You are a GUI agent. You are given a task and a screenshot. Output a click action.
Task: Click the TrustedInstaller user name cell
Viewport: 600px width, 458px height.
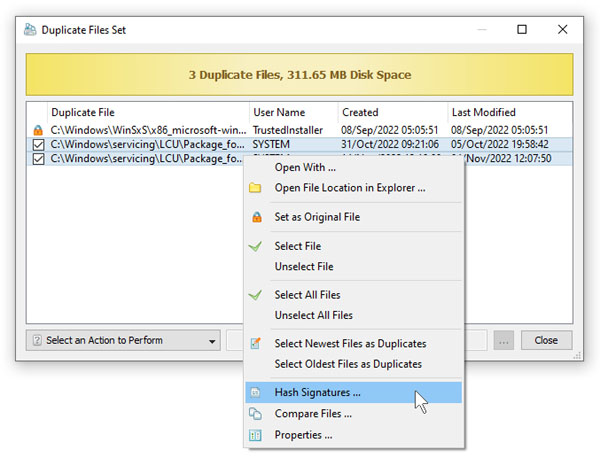[x=288, y=130]
